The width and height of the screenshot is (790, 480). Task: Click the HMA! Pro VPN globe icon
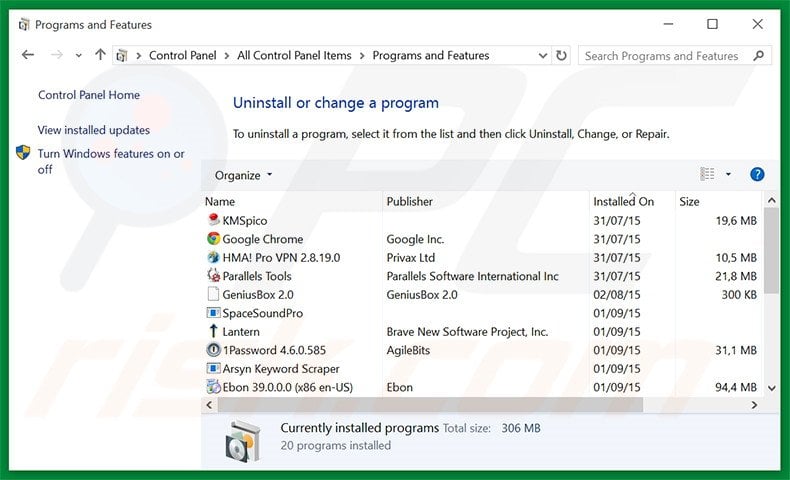214,257
